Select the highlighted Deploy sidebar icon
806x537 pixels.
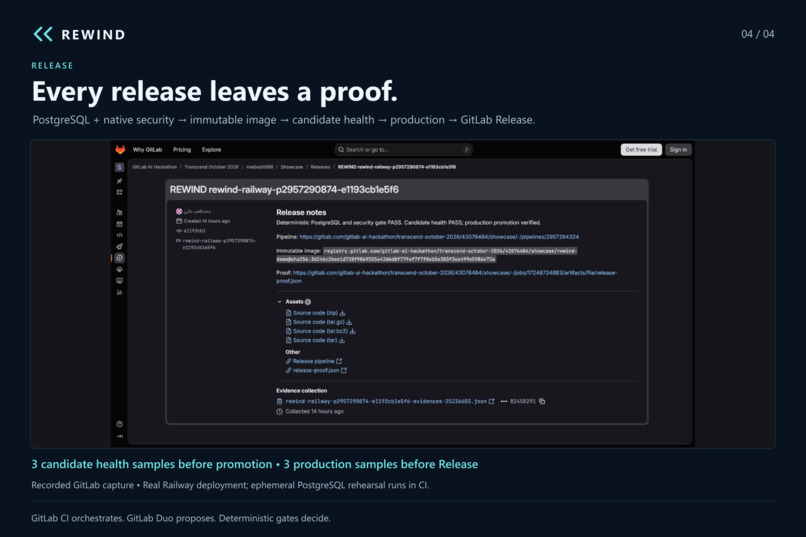coord(119,258)
